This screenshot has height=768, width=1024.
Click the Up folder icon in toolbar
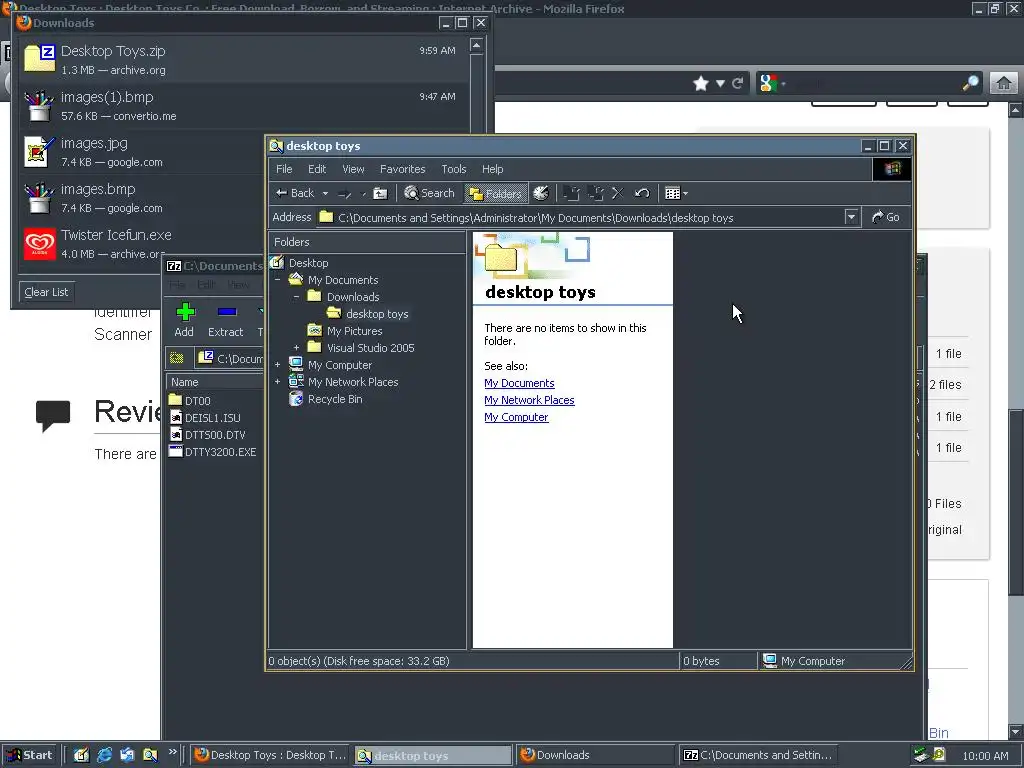pos(380,193)
